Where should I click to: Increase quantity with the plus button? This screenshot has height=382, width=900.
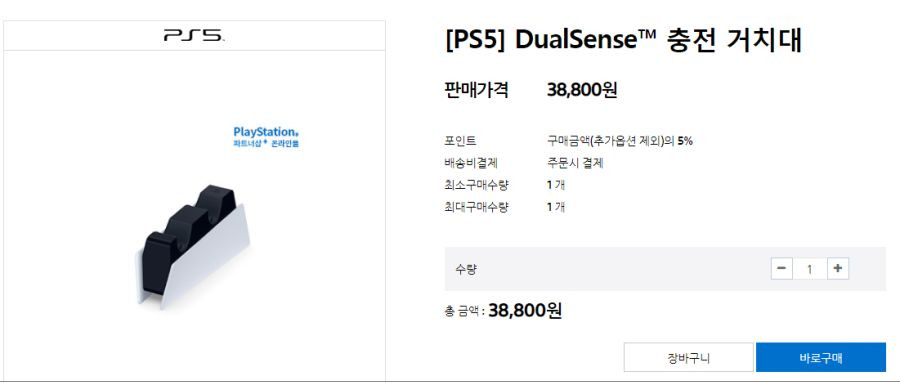point(838,268)
